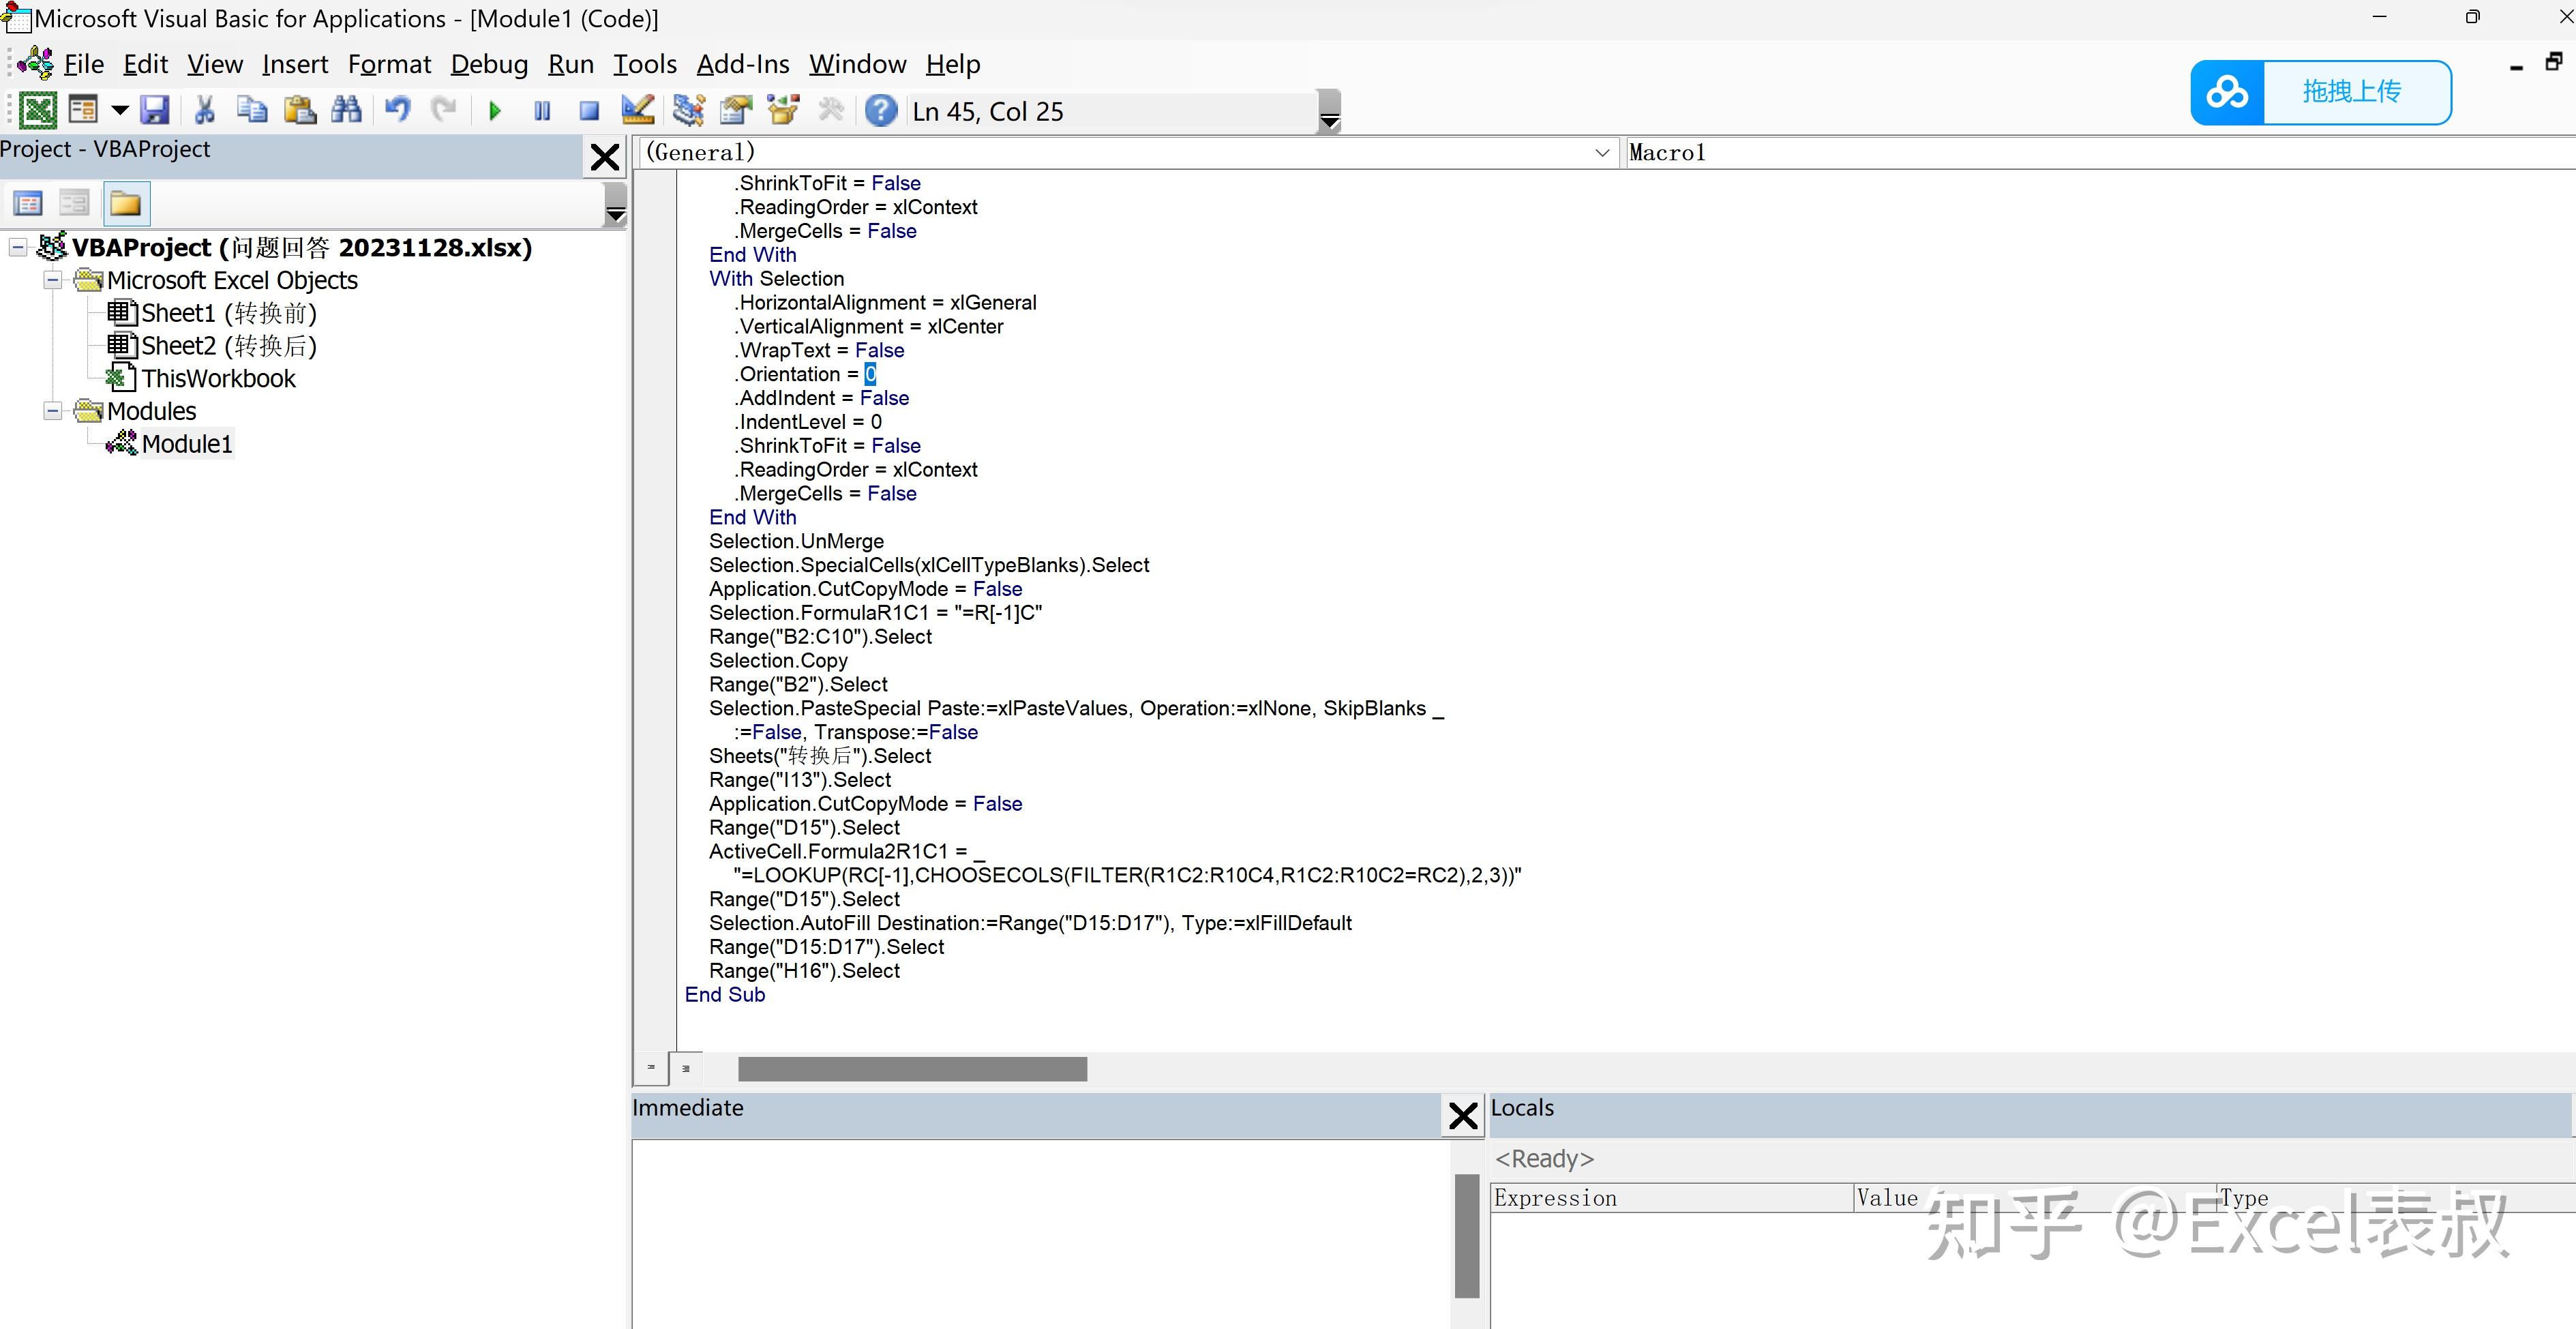Open the Project Explorer icon in toolbar
The width and height of the screenshot is (2576, 1329).
pos(688,110)
